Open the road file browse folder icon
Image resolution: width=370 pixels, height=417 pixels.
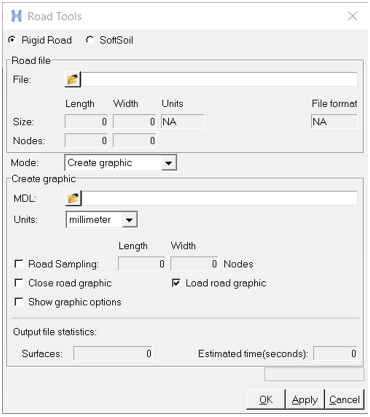tap(73, 80)
